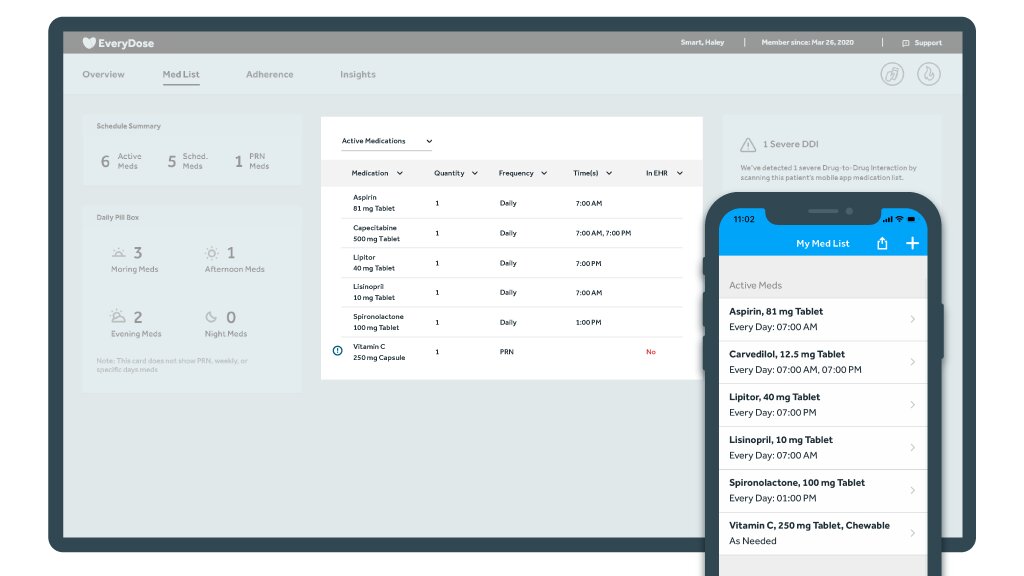Image resolution: width=1024 pixels, height=576 pixels.
Task: Click the PRN frequency cell
Action: click(x=507, y=352)
